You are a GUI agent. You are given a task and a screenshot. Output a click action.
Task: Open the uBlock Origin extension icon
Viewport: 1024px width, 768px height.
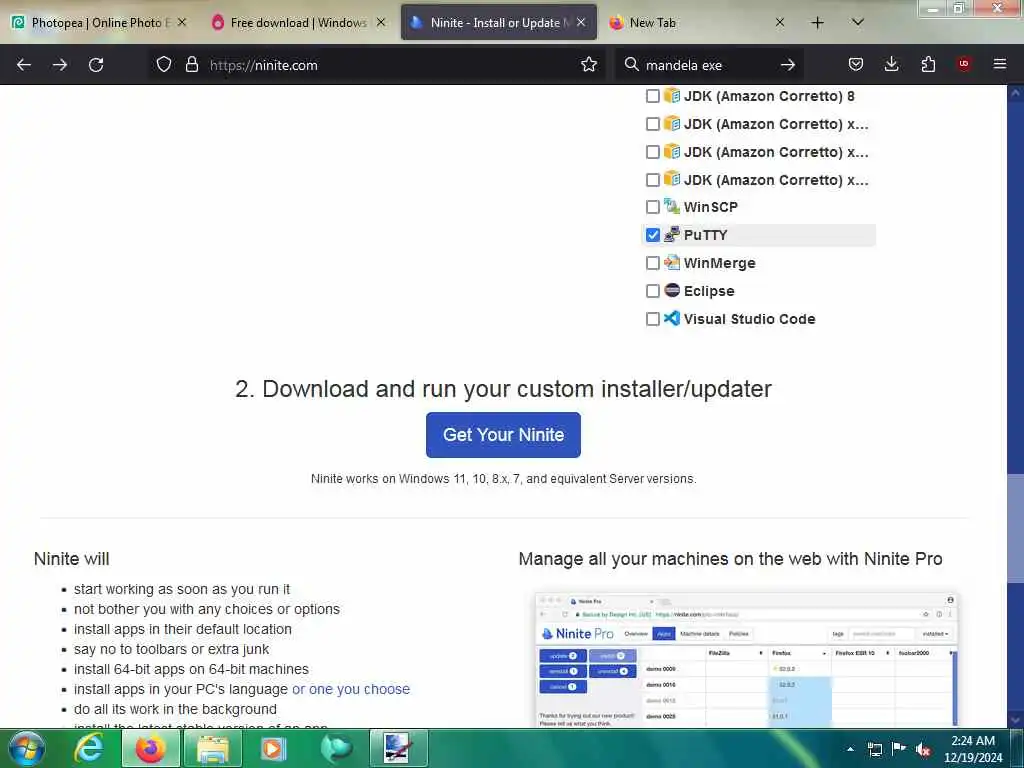pos(964,64)
